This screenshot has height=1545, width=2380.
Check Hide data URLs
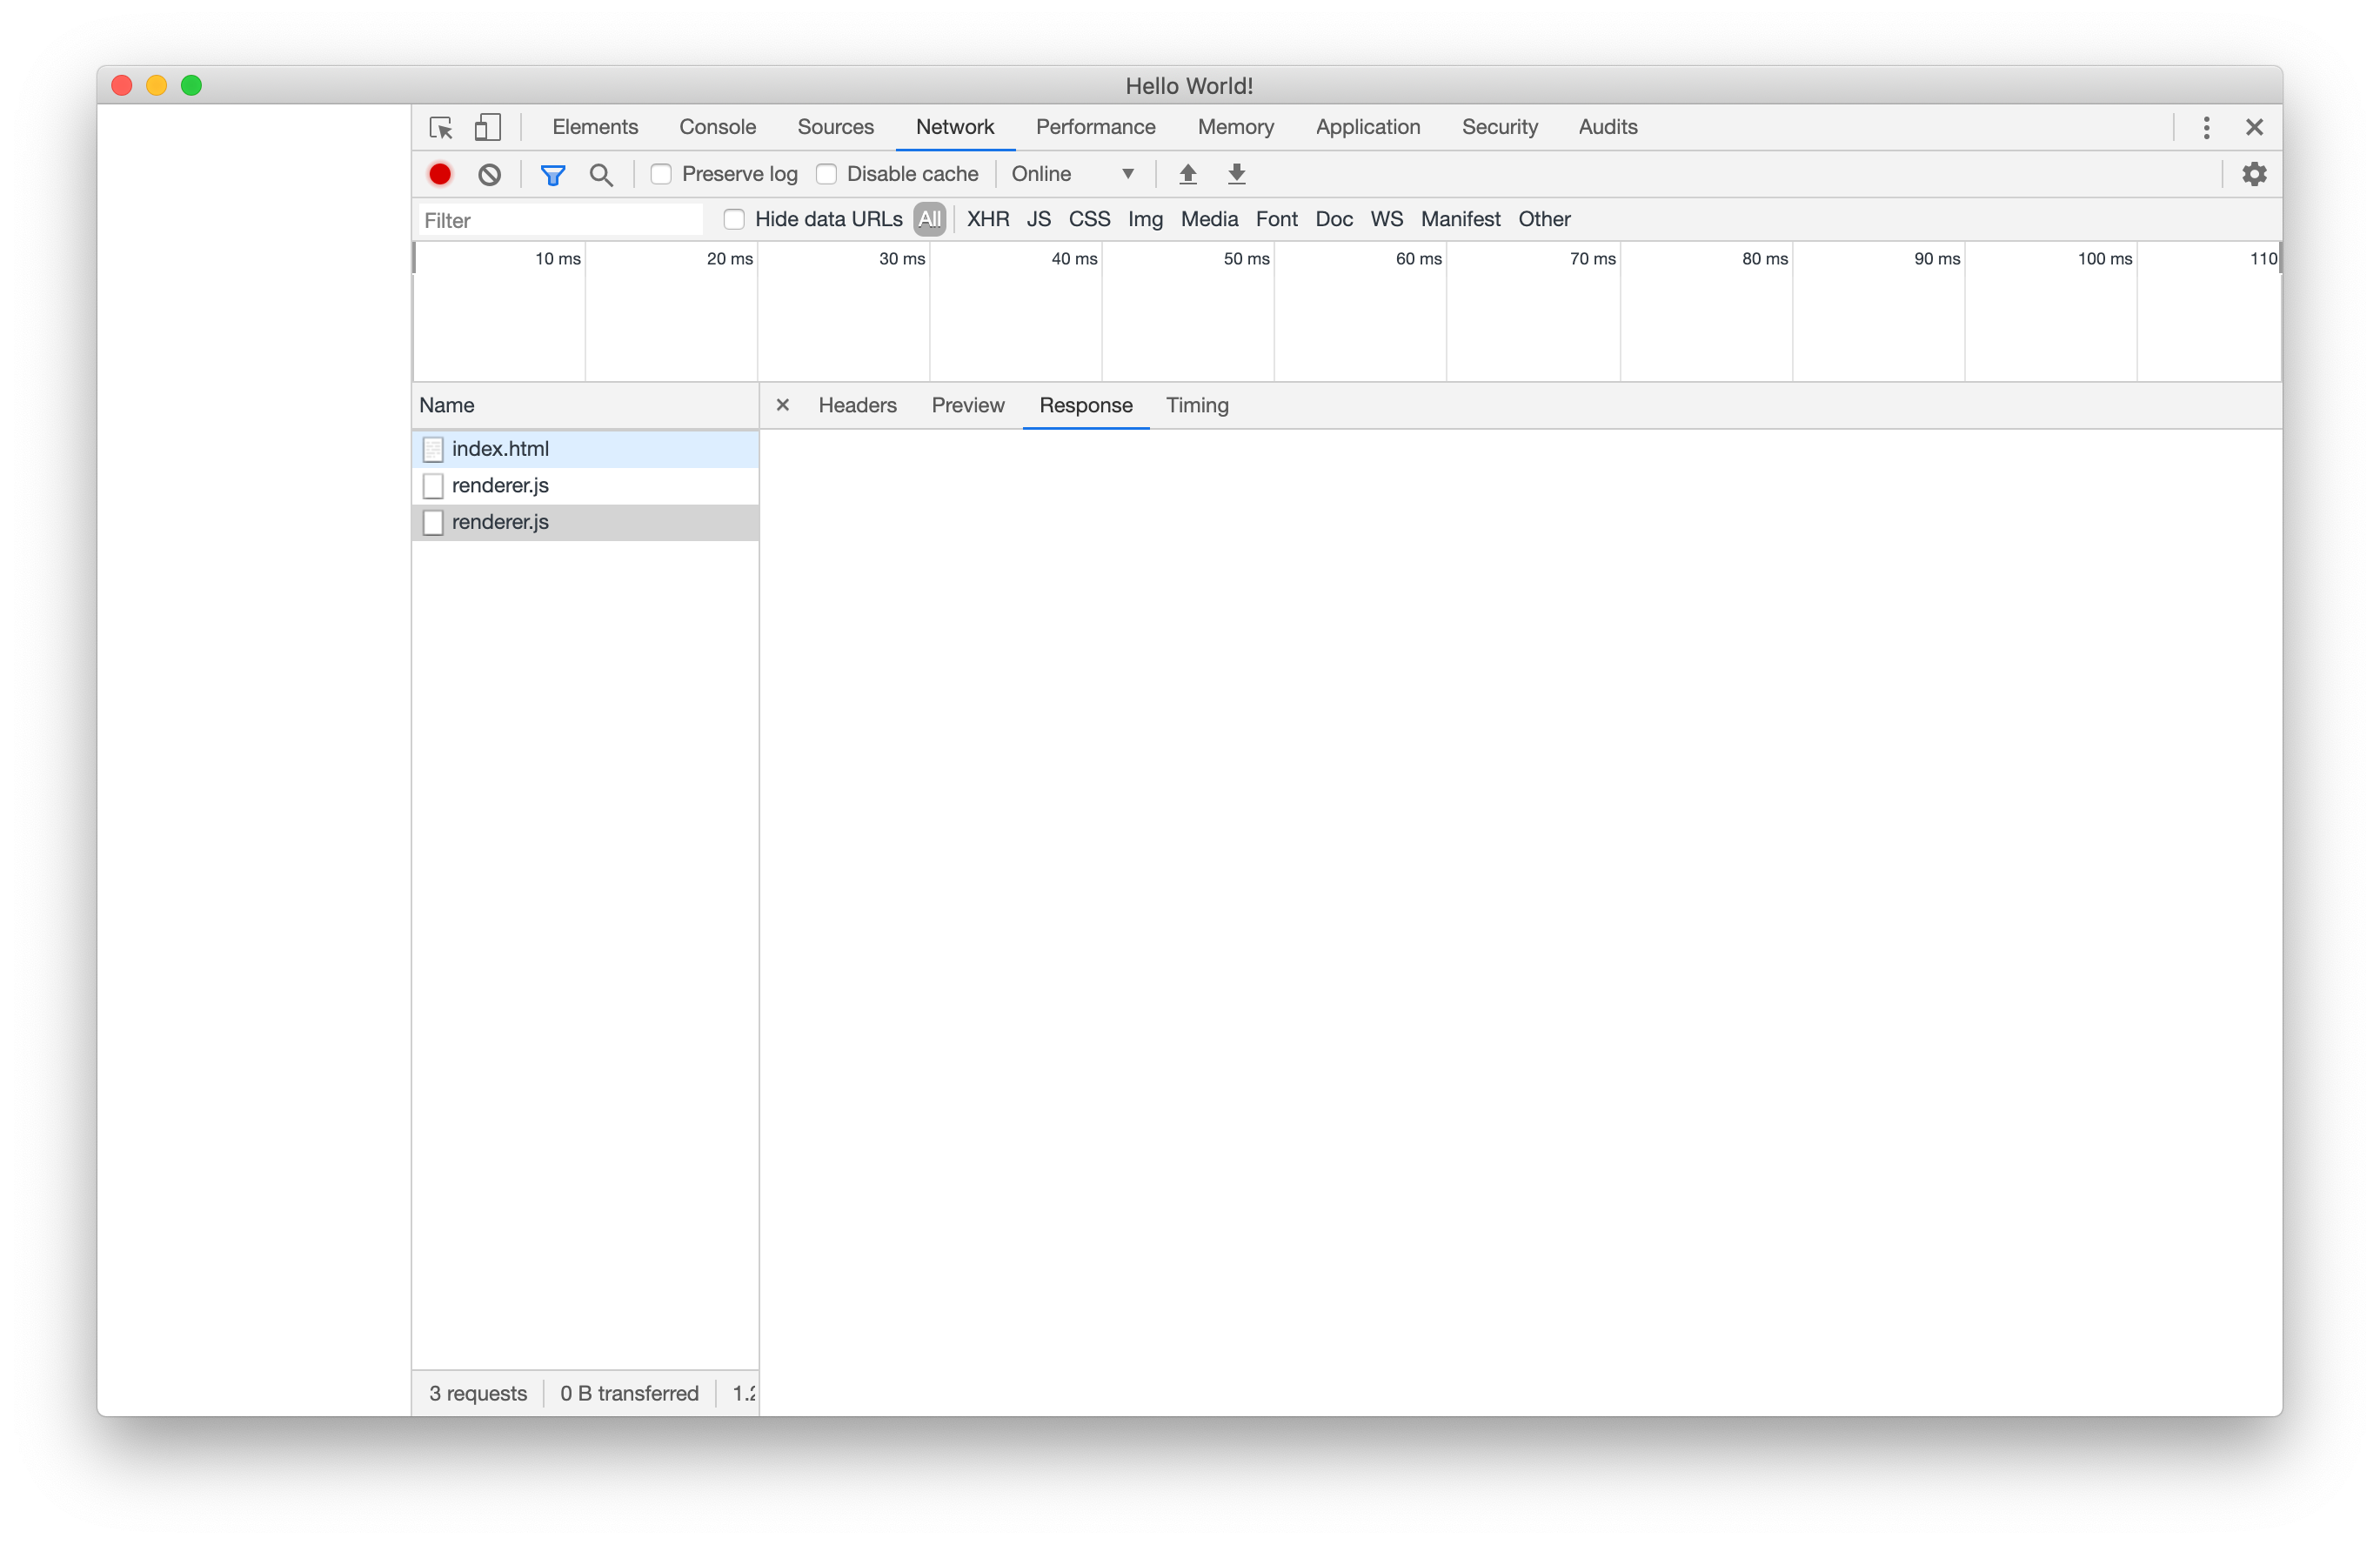734,219
